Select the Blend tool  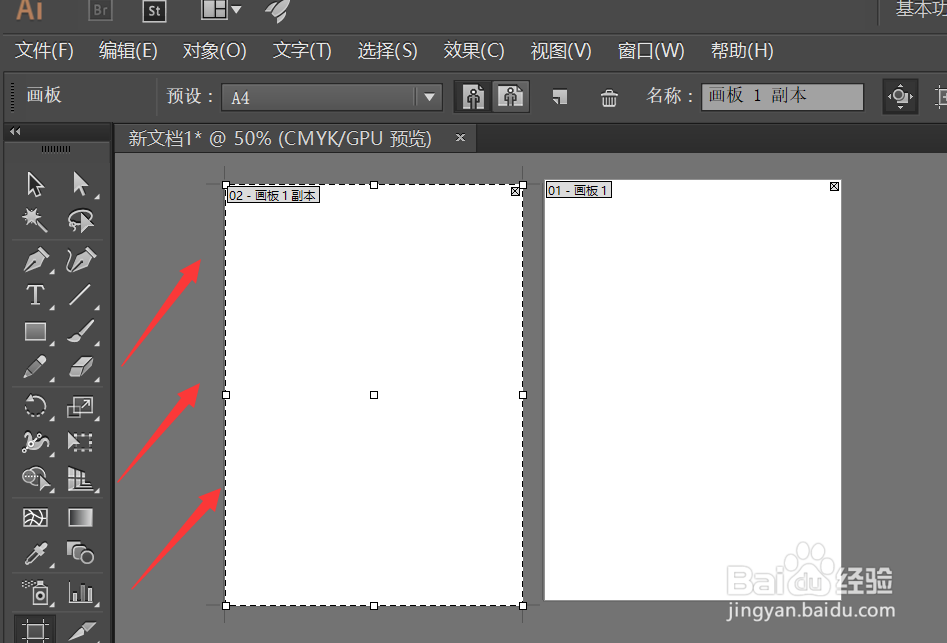click(80, 552)
